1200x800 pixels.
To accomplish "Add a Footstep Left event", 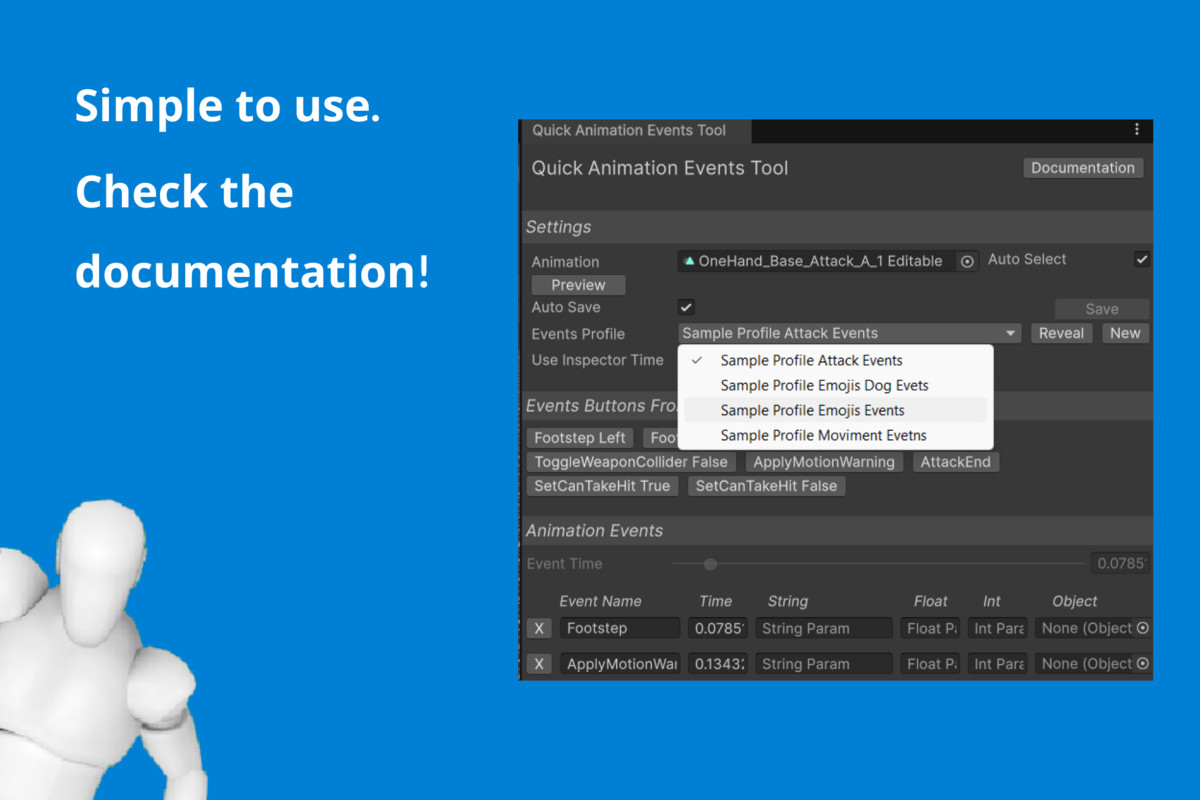I will coord(580,438).
